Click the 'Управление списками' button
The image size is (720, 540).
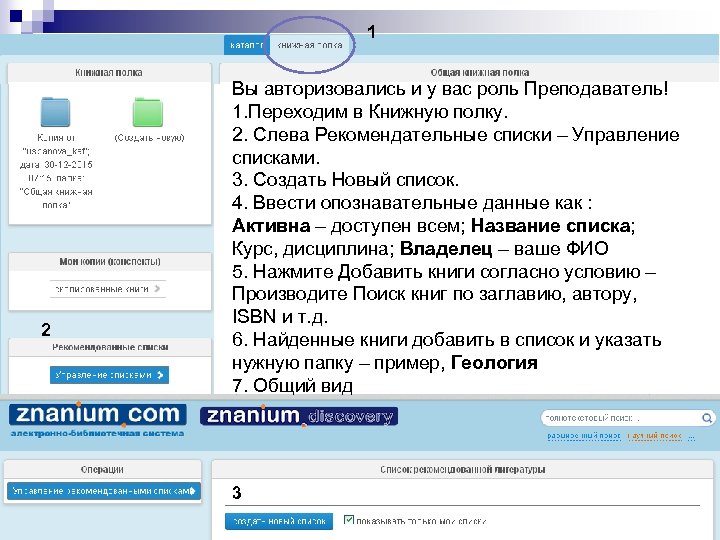tap(109, 375)
